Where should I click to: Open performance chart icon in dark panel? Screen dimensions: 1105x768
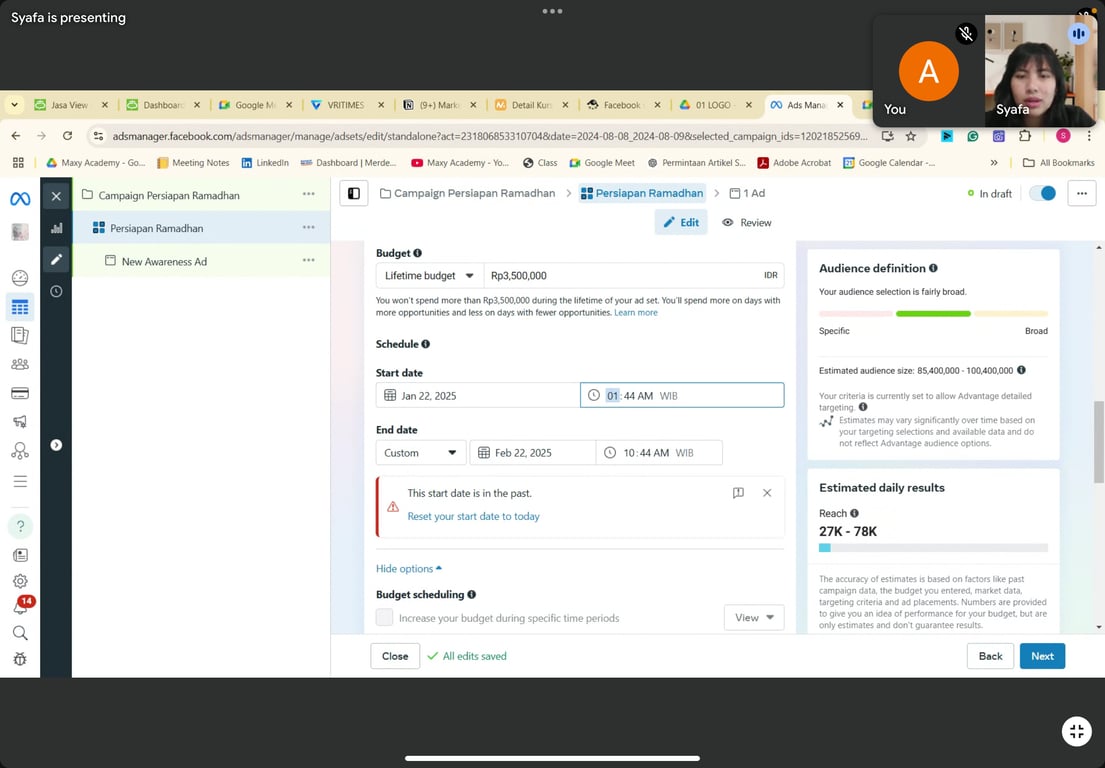point(56,228)
